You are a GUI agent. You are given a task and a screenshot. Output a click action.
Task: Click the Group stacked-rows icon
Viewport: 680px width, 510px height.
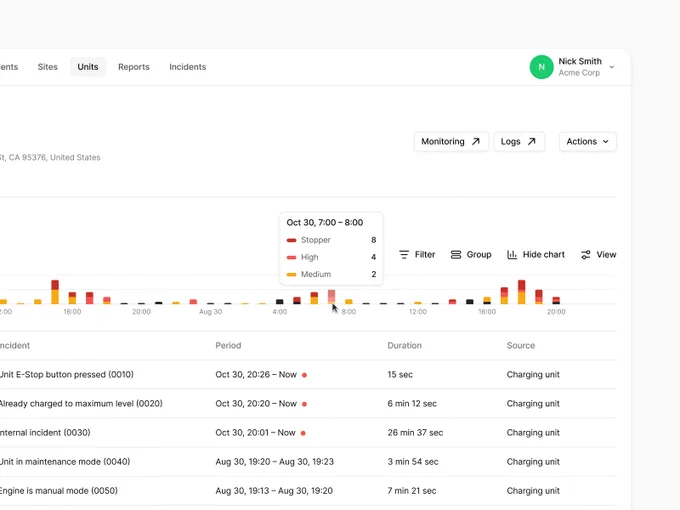click(456, 255)
